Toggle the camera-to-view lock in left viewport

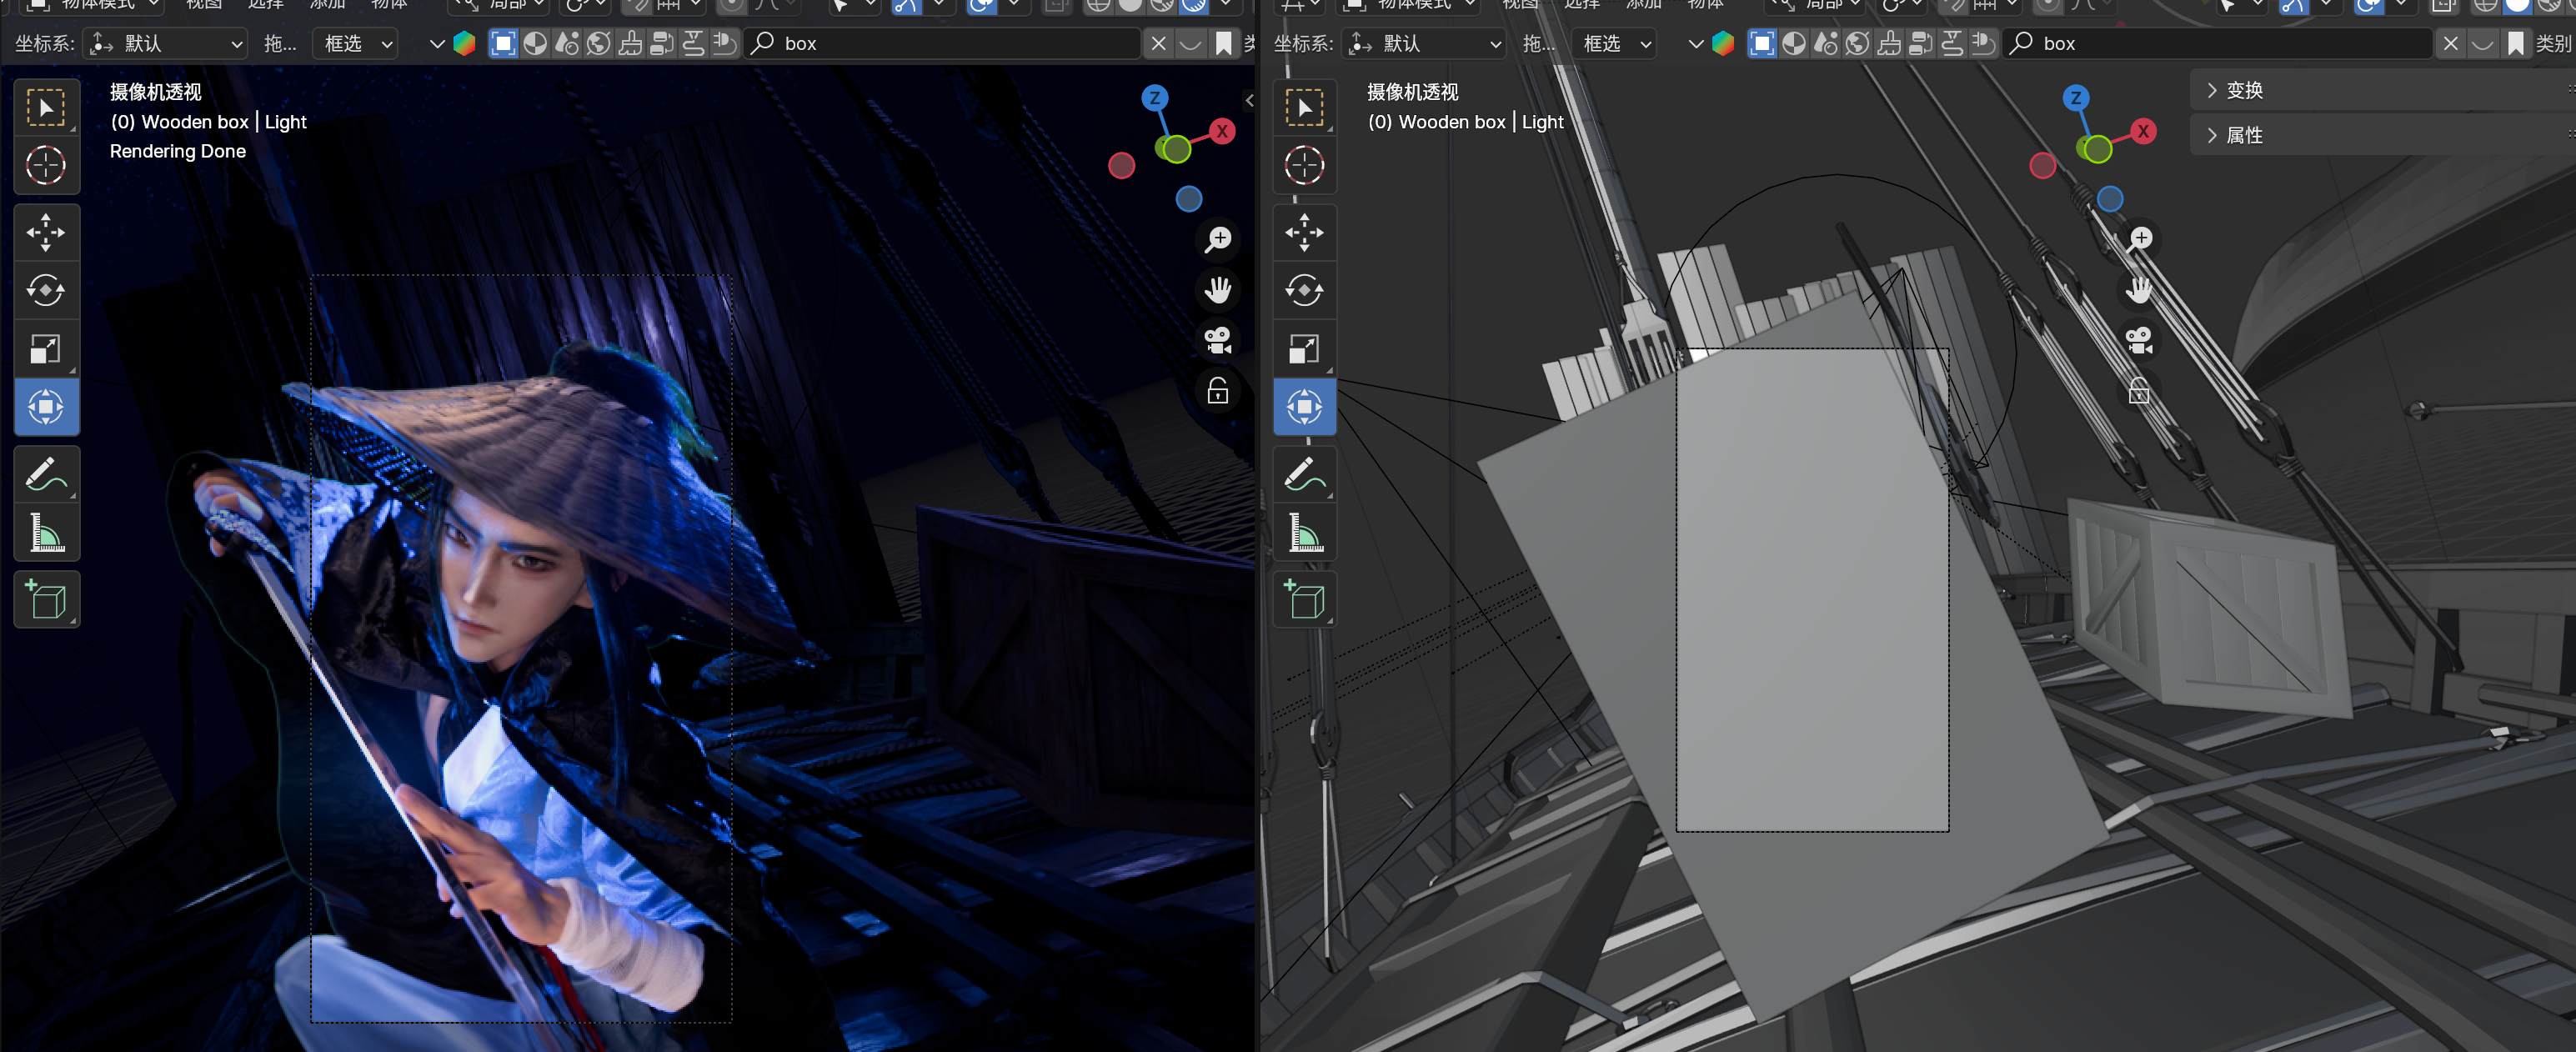point(1218,390)
